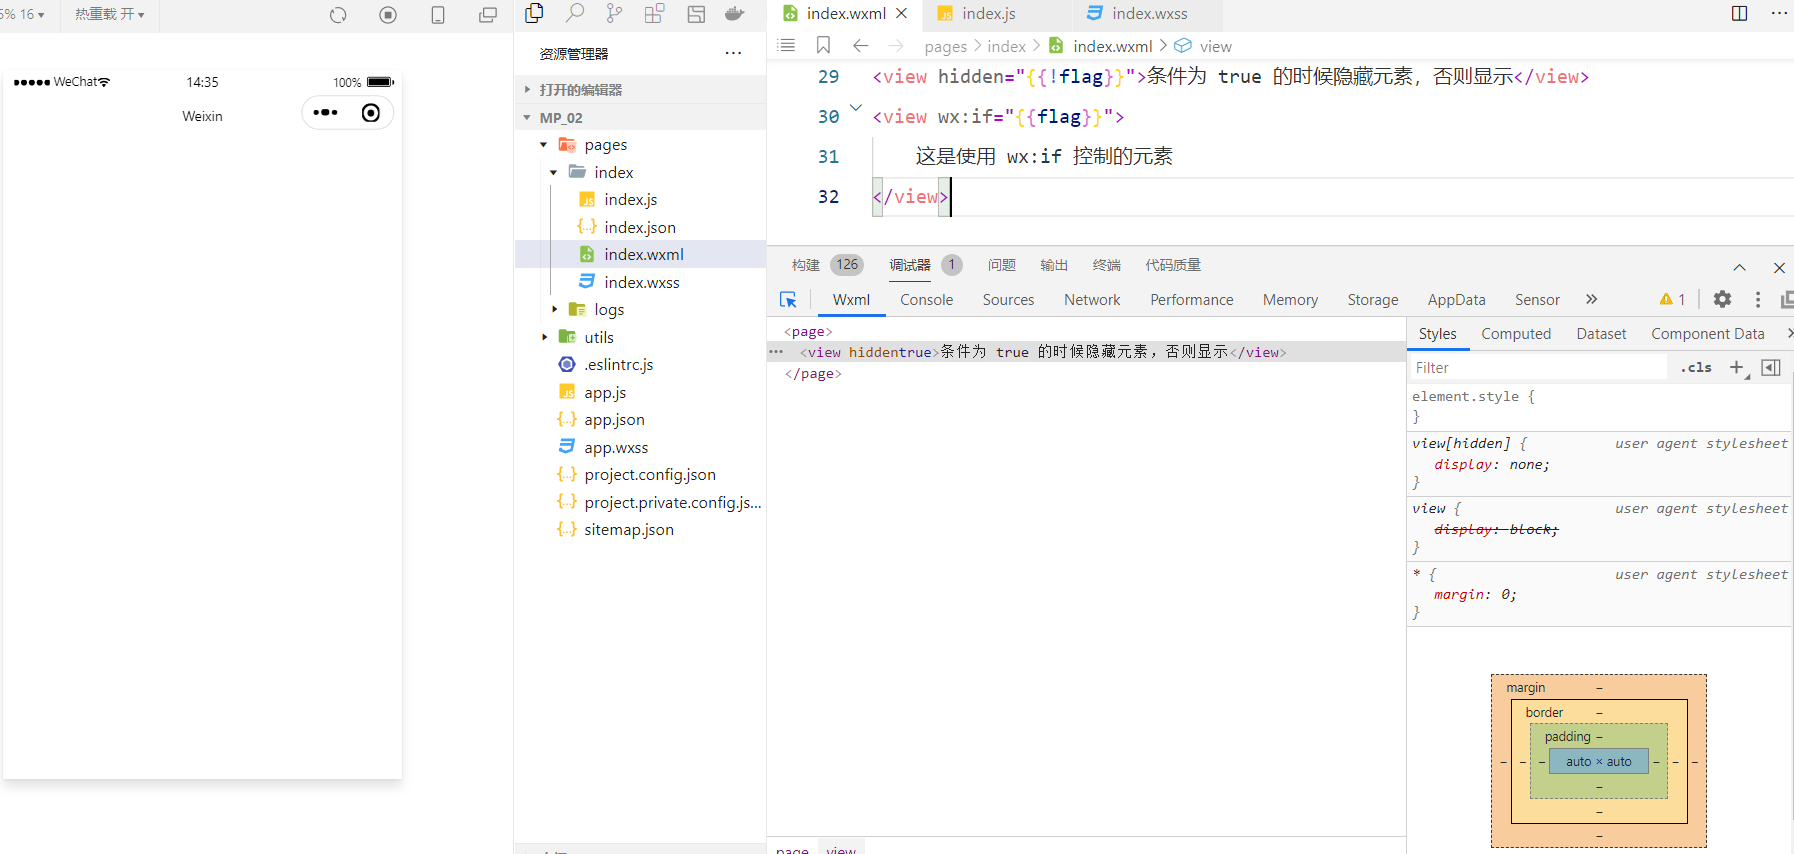Open the Sources debugger tab
Viewport: 1794px width, 854px height.
click(x=1008, y=300)
